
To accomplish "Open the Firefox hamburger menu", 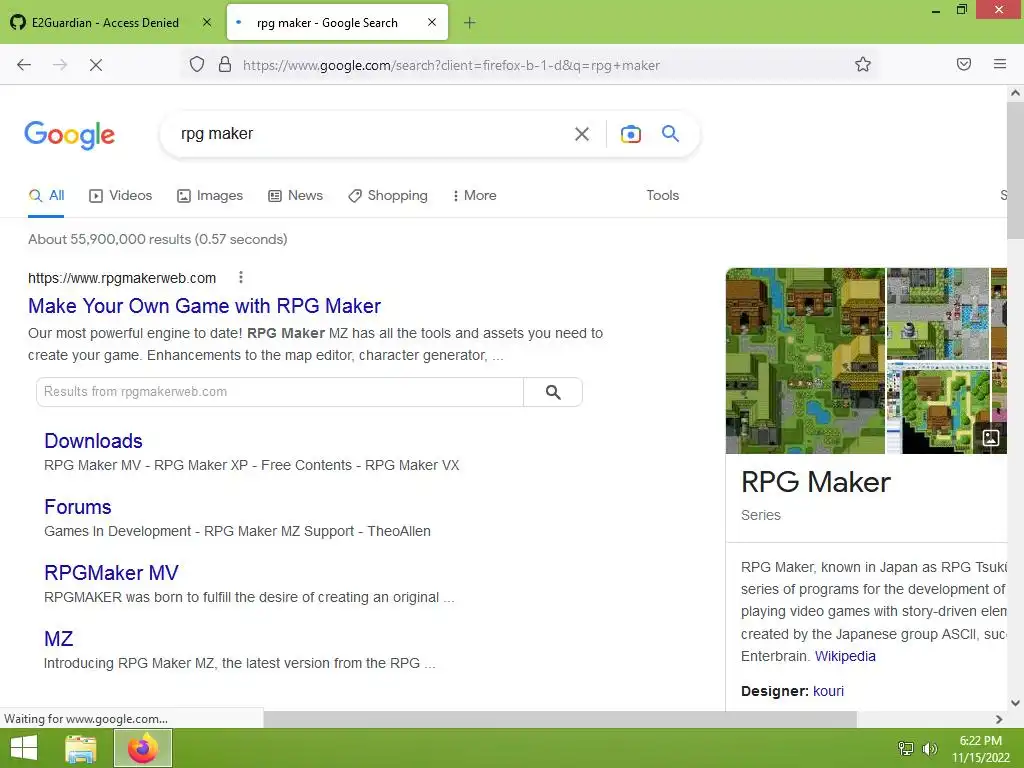I will pyautogui.click(x=1000, y=64).
